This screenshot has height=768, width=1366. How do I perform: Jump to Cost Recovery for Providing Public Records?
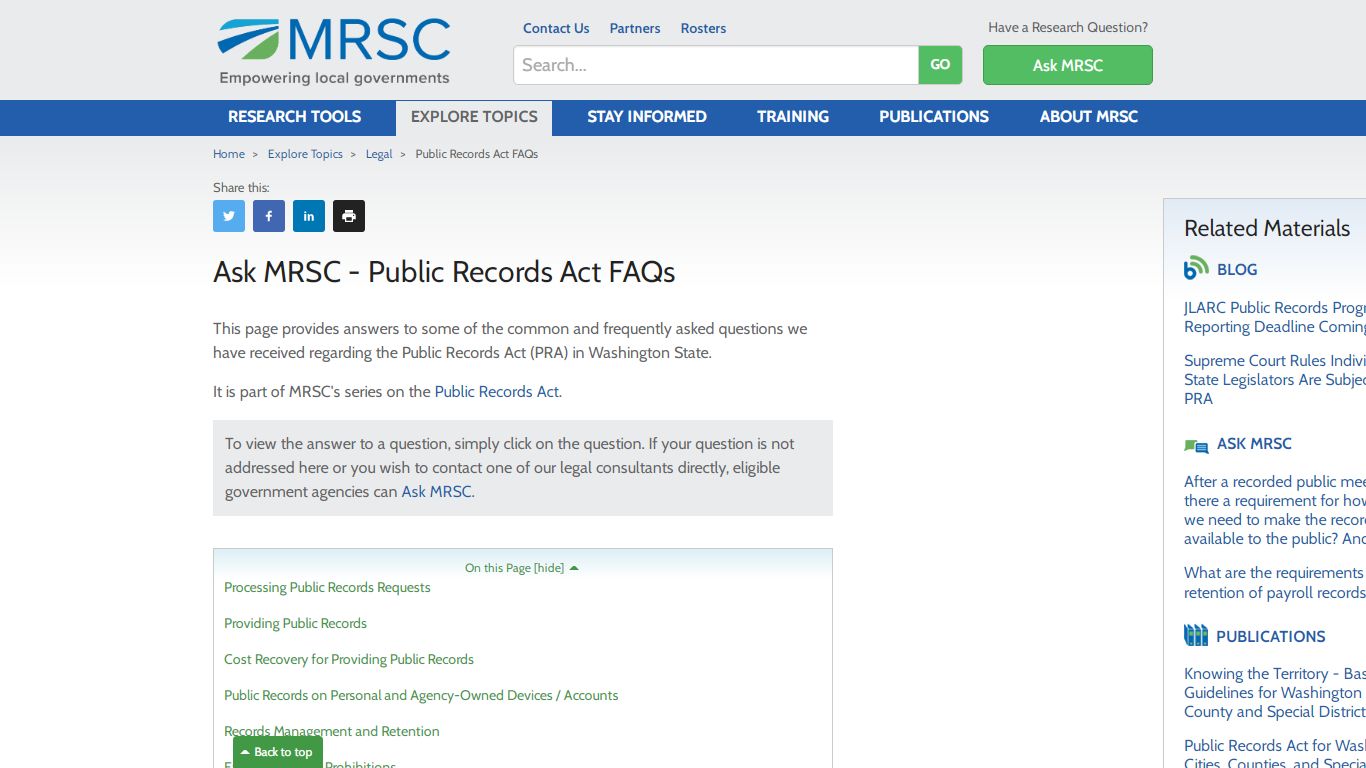[349, 660]
